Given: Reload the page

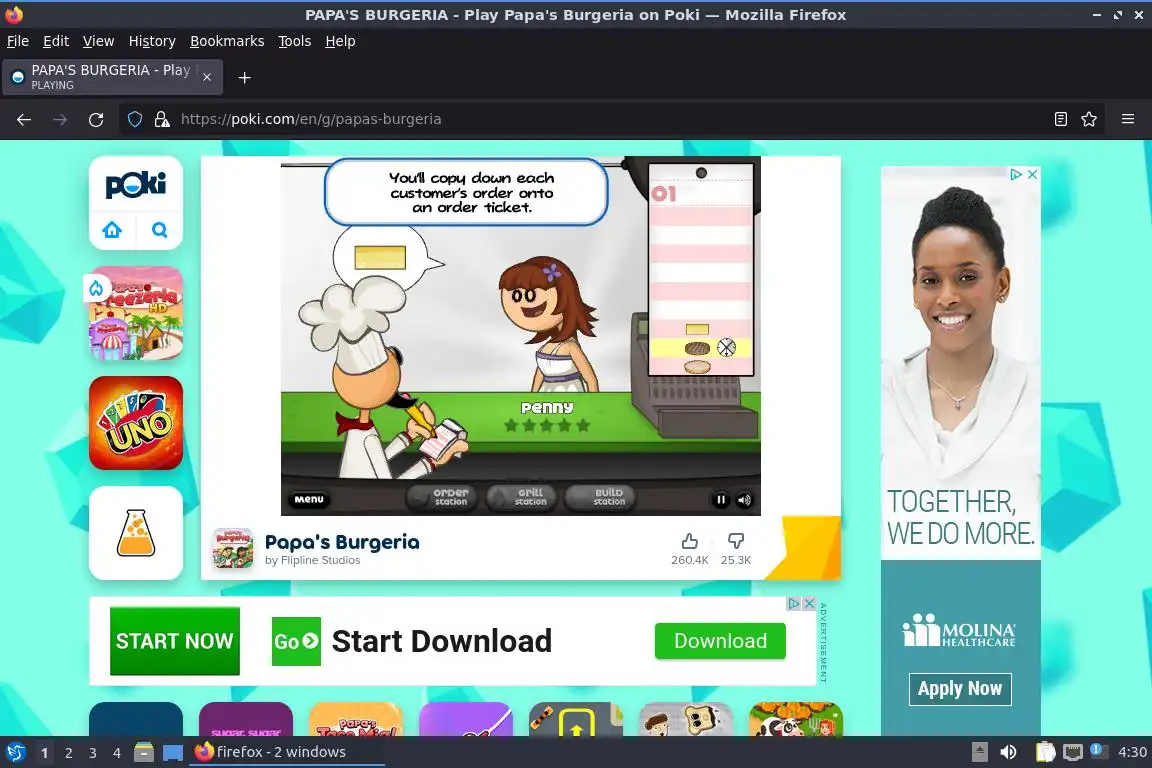Looking at the screenshot, I should pos(96,119).
